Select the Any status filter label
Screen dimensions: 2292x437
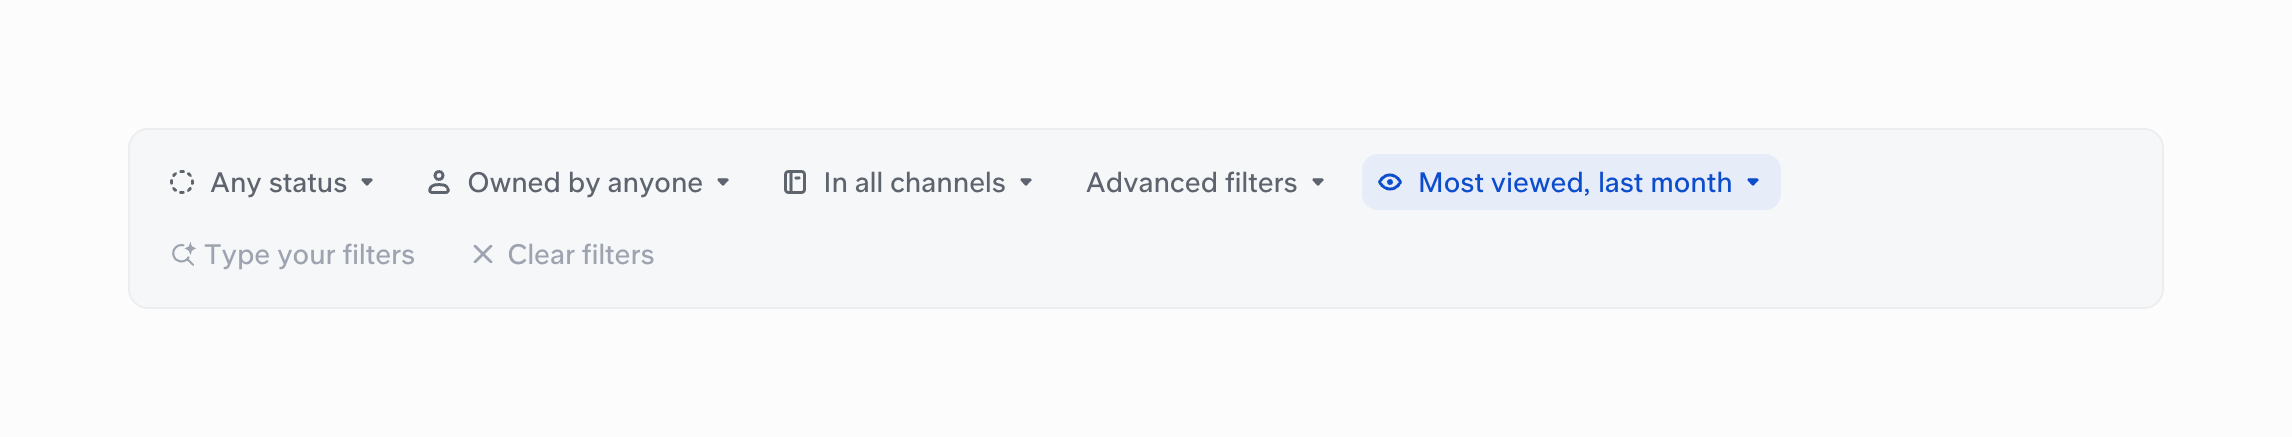pyautogui.click(x=279, y=182)
